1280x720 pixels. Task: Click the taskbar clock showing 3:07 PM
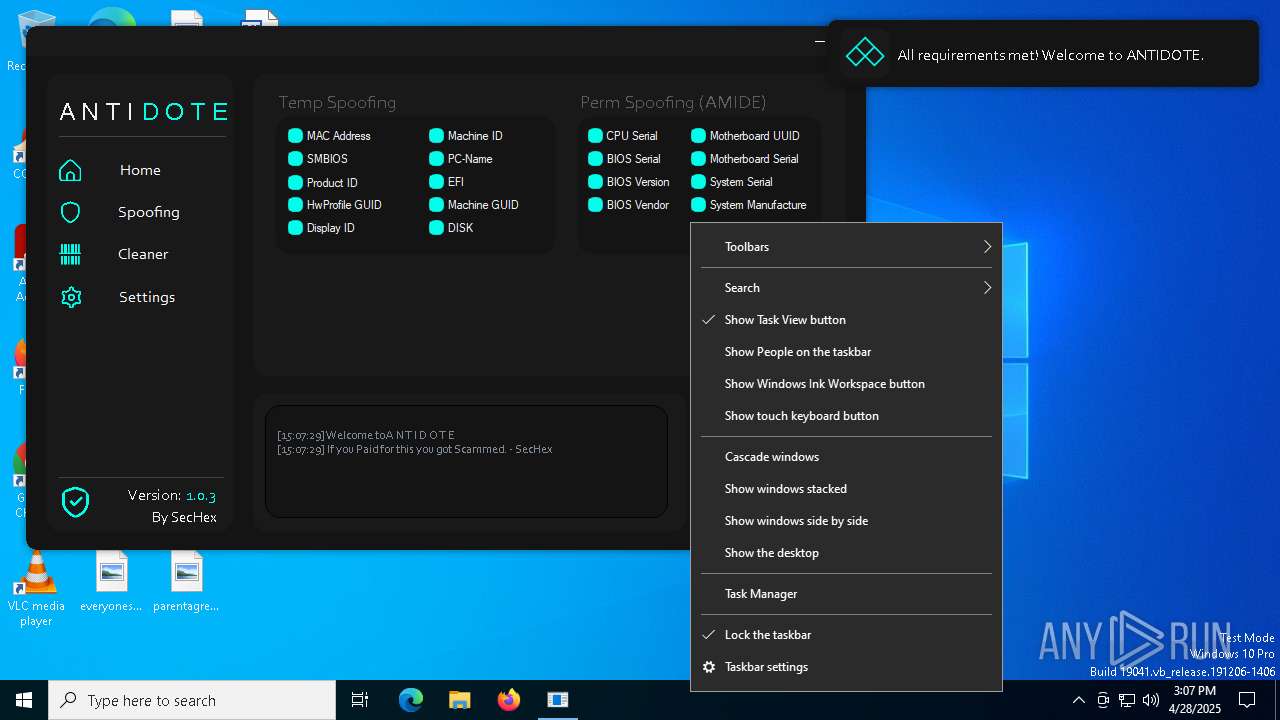click(x=1195, y=700)
